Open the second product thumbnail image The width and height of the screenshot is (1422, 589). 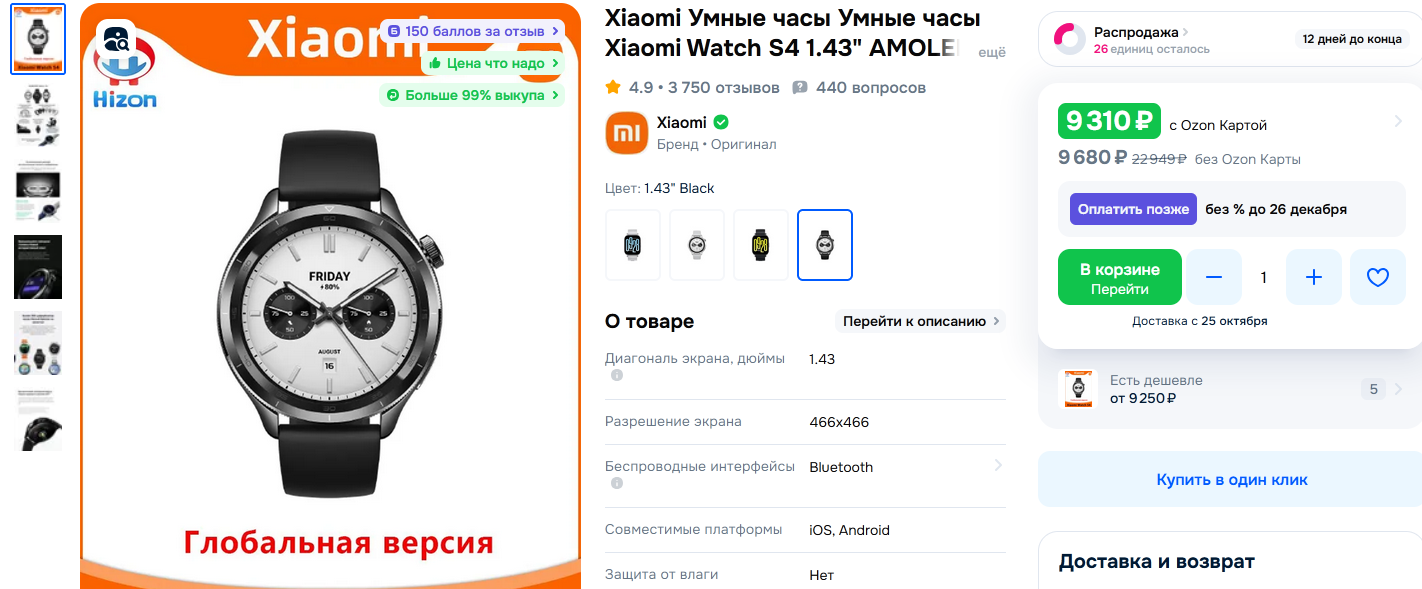pos(38,116)
